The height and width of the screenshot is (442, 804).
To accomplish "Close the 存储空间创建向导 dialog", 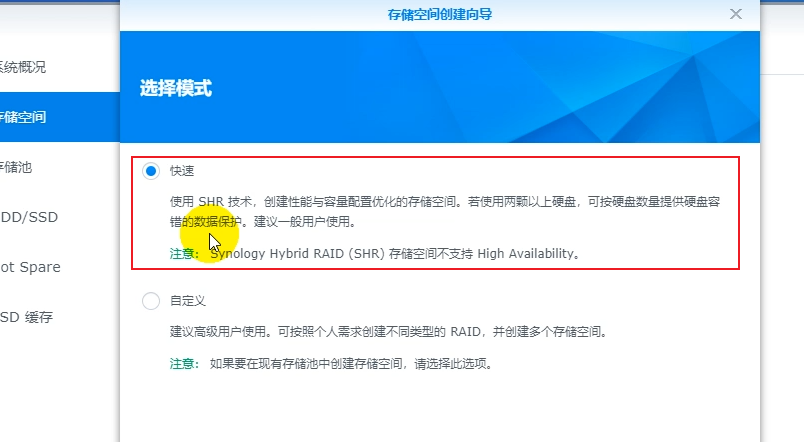I will (x=736, y=14).
